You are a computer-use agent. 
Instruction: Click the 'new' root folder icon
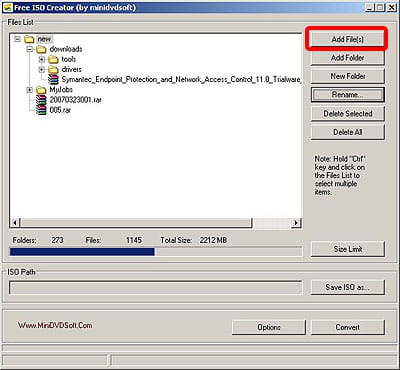[x=29, y=39]
